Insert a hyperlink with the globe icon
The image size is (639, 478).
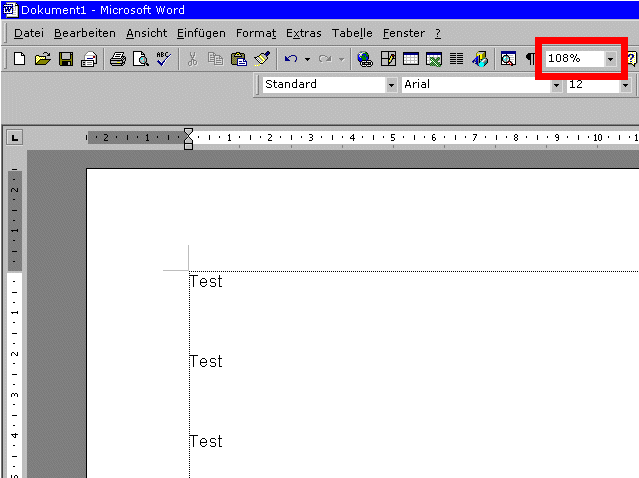coord(364,59)
